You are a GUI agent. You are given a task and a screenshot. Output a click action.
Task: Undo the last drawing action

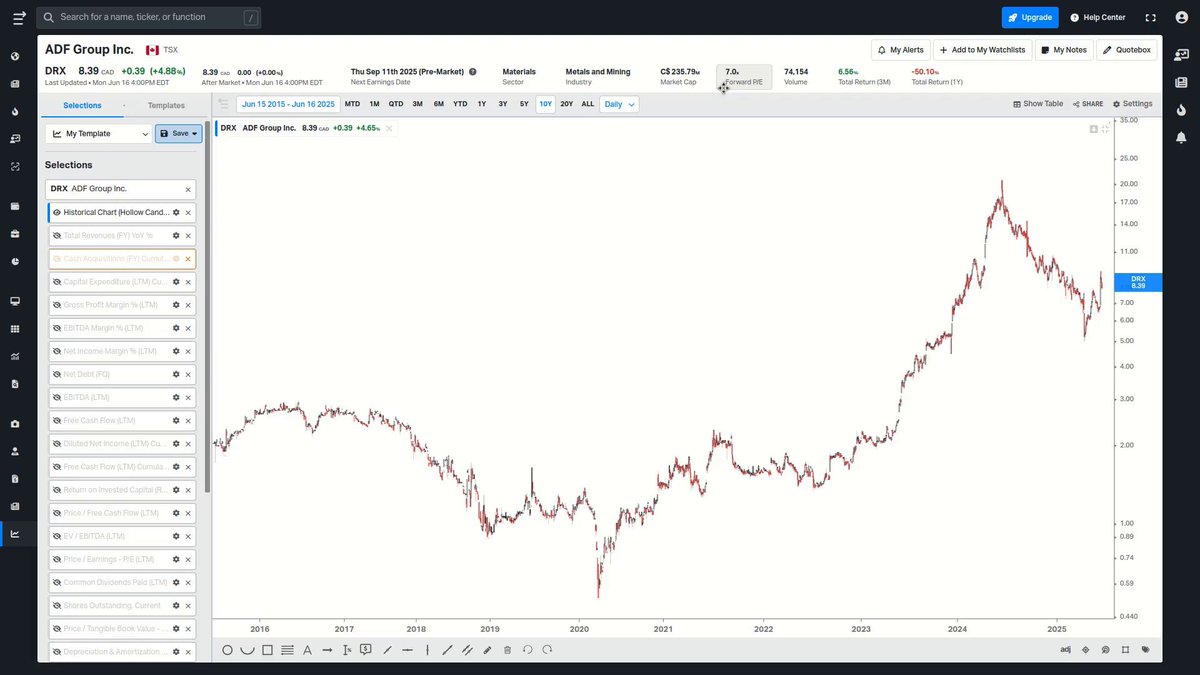(x=527, y=650)
